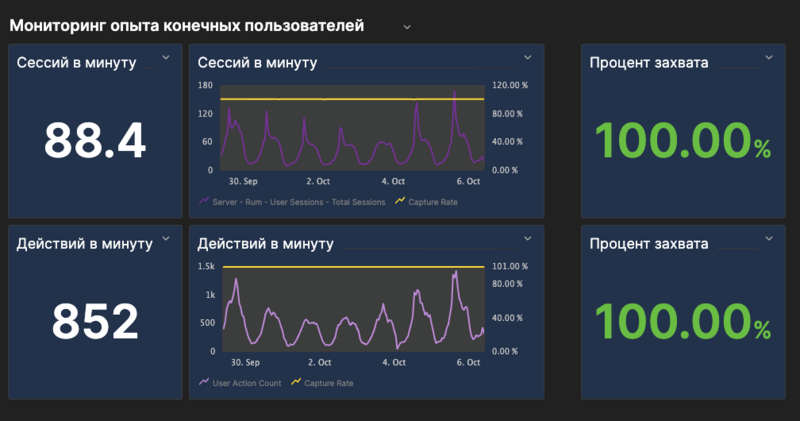The width and height of the screenshot is (800, 421).
Task: Click yellow line icon in actions chart legend
Action: [x=295, y=383]
